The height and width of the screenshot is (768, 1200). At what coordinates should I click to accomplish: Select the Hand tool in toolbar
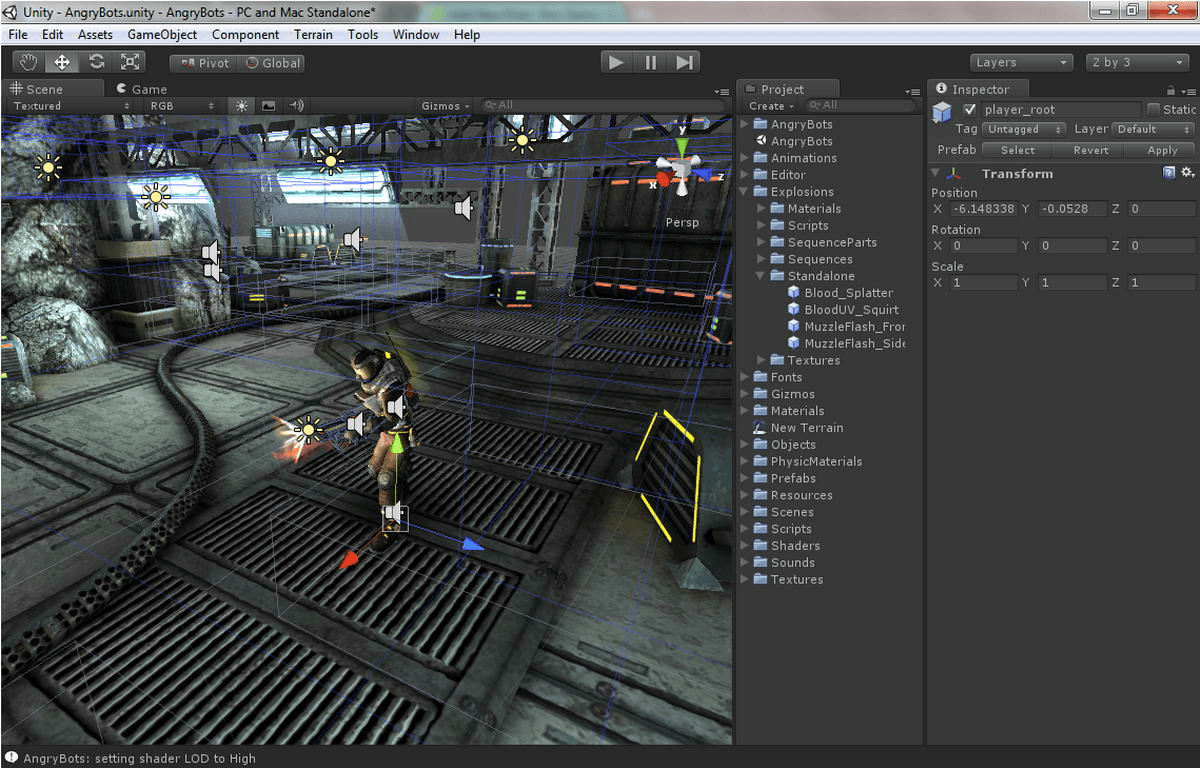click(x=29, y=62)
